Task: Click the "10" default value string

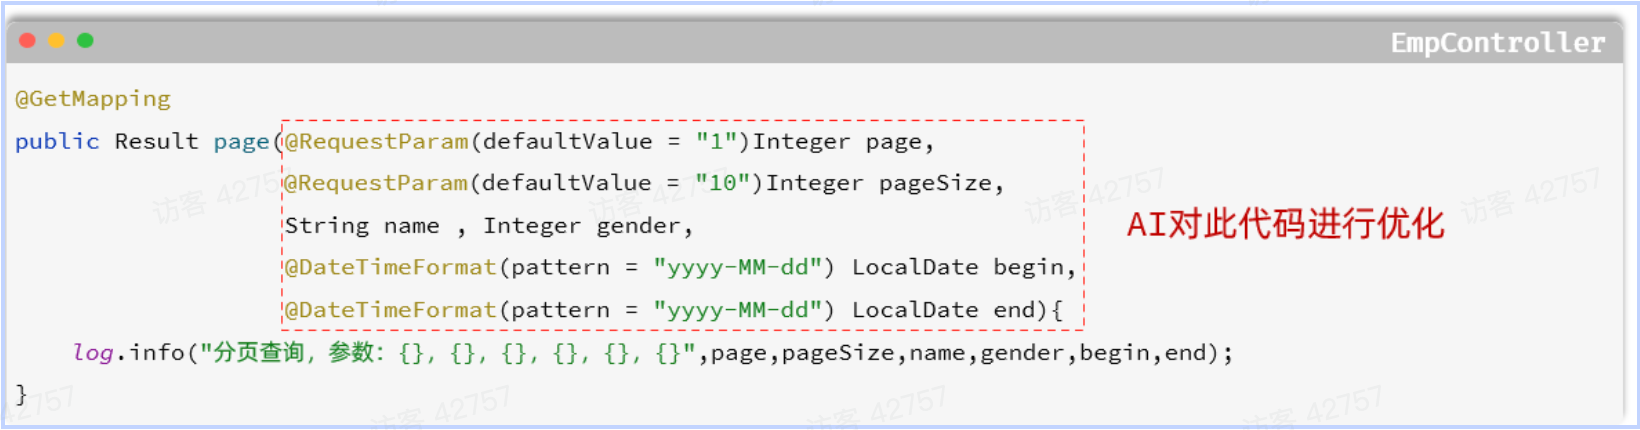Action: [x=722, y=184]
